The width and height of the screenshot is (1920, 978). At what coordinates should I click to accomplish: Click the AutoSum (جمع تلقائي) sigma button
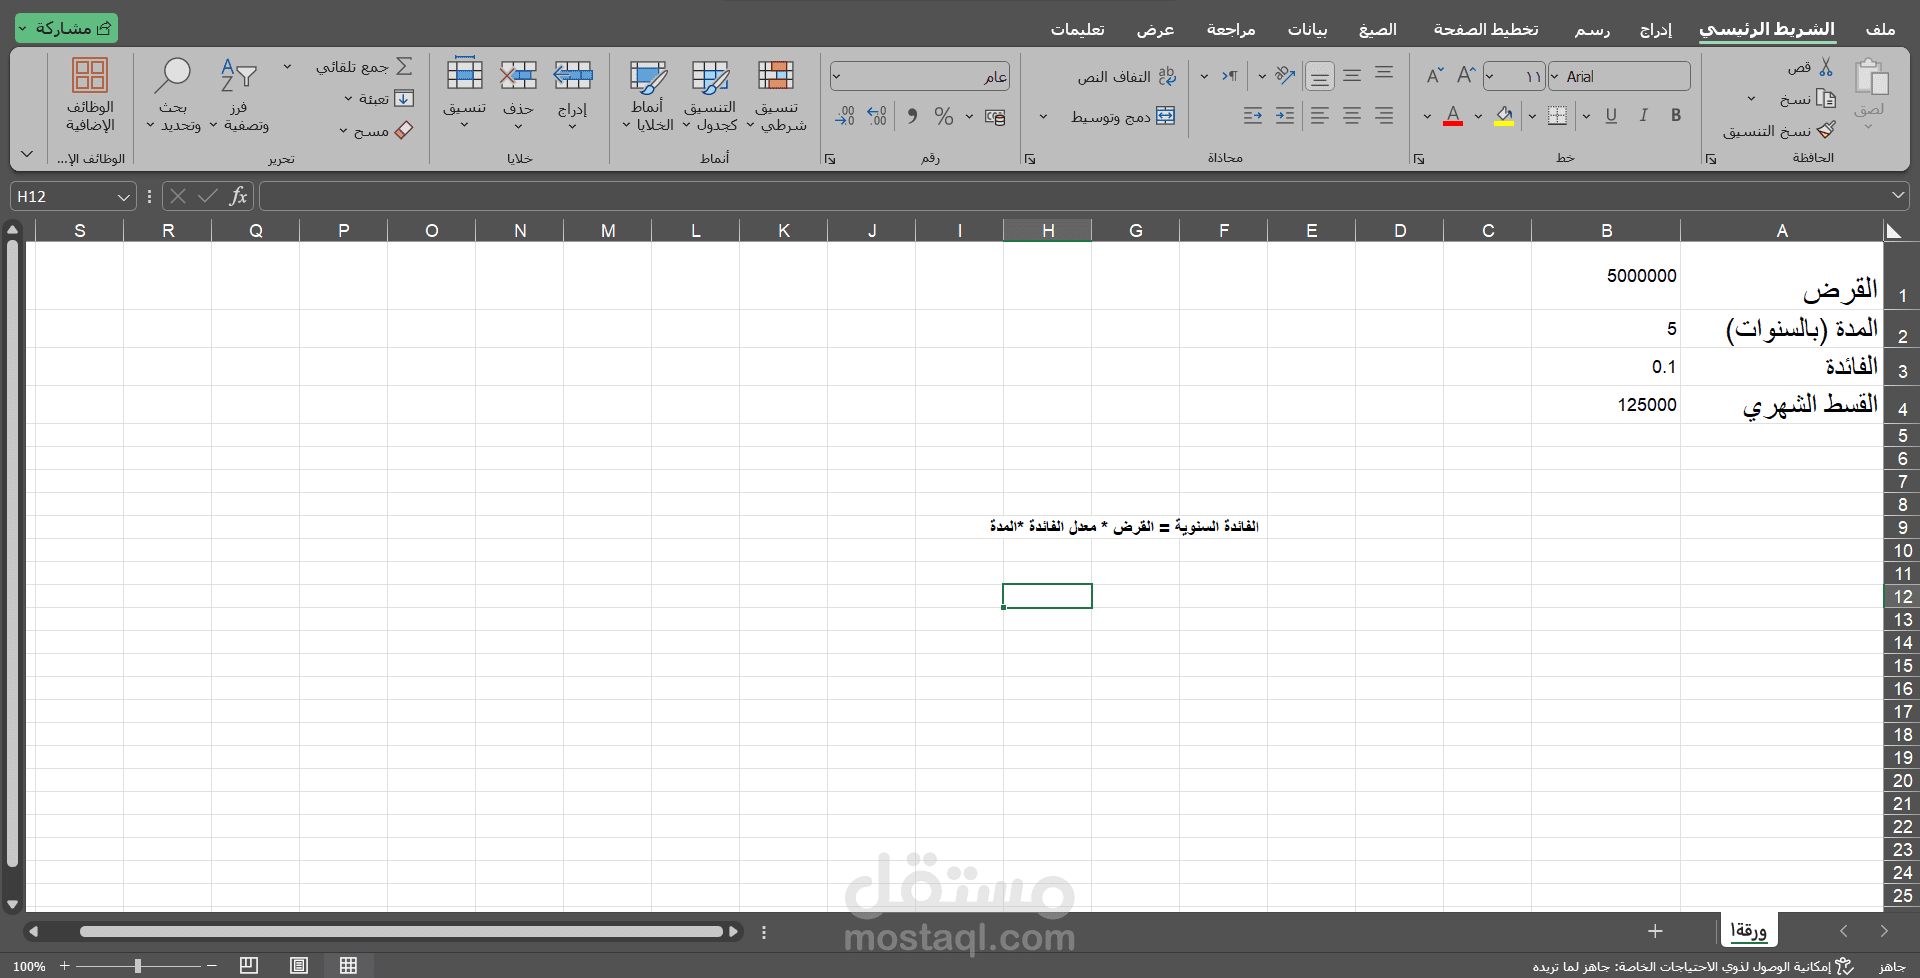pos(404,66)
